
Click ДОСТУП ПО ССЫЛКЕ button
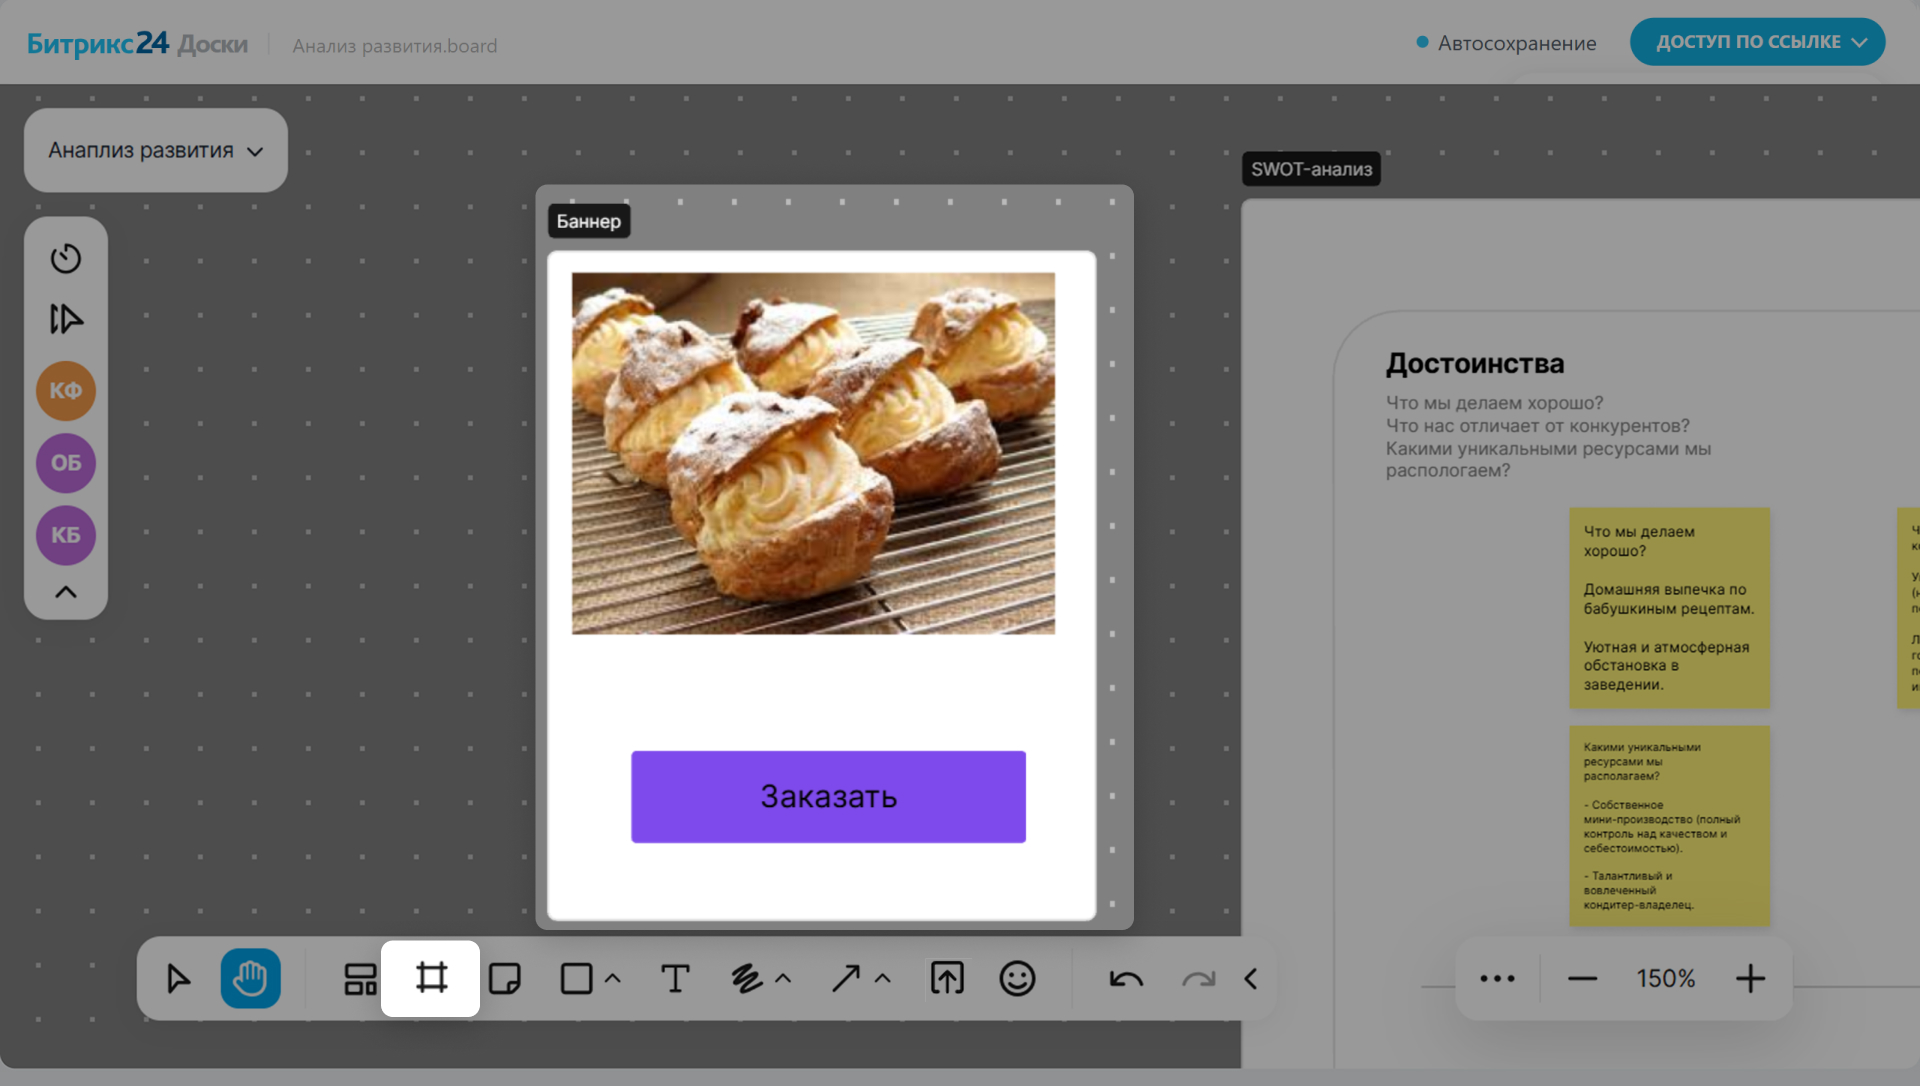pos(1757,42)
